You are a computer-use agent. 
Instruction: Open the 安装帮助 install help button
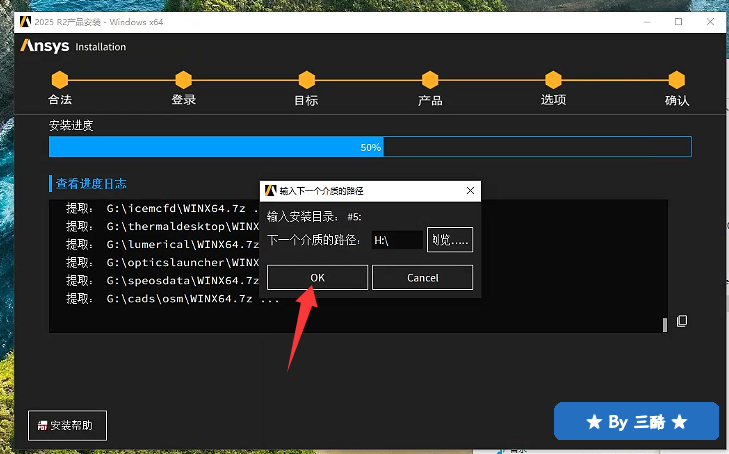coord(67,425)
